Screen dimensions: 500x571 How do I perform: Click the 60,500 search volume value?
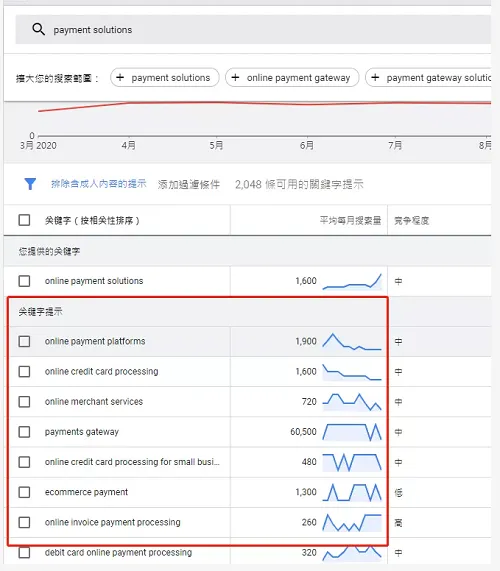click(x=303, y=432)
